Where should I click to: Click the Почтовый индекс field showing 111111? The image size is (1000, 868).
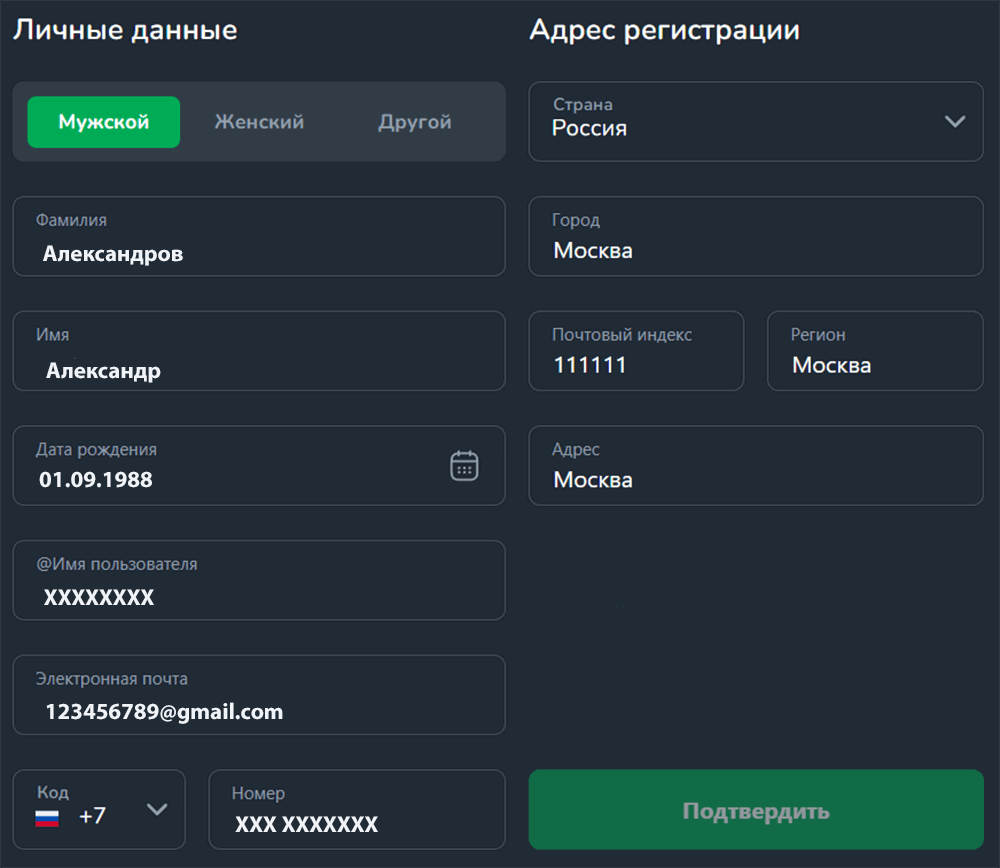click(x=636, y=351)
